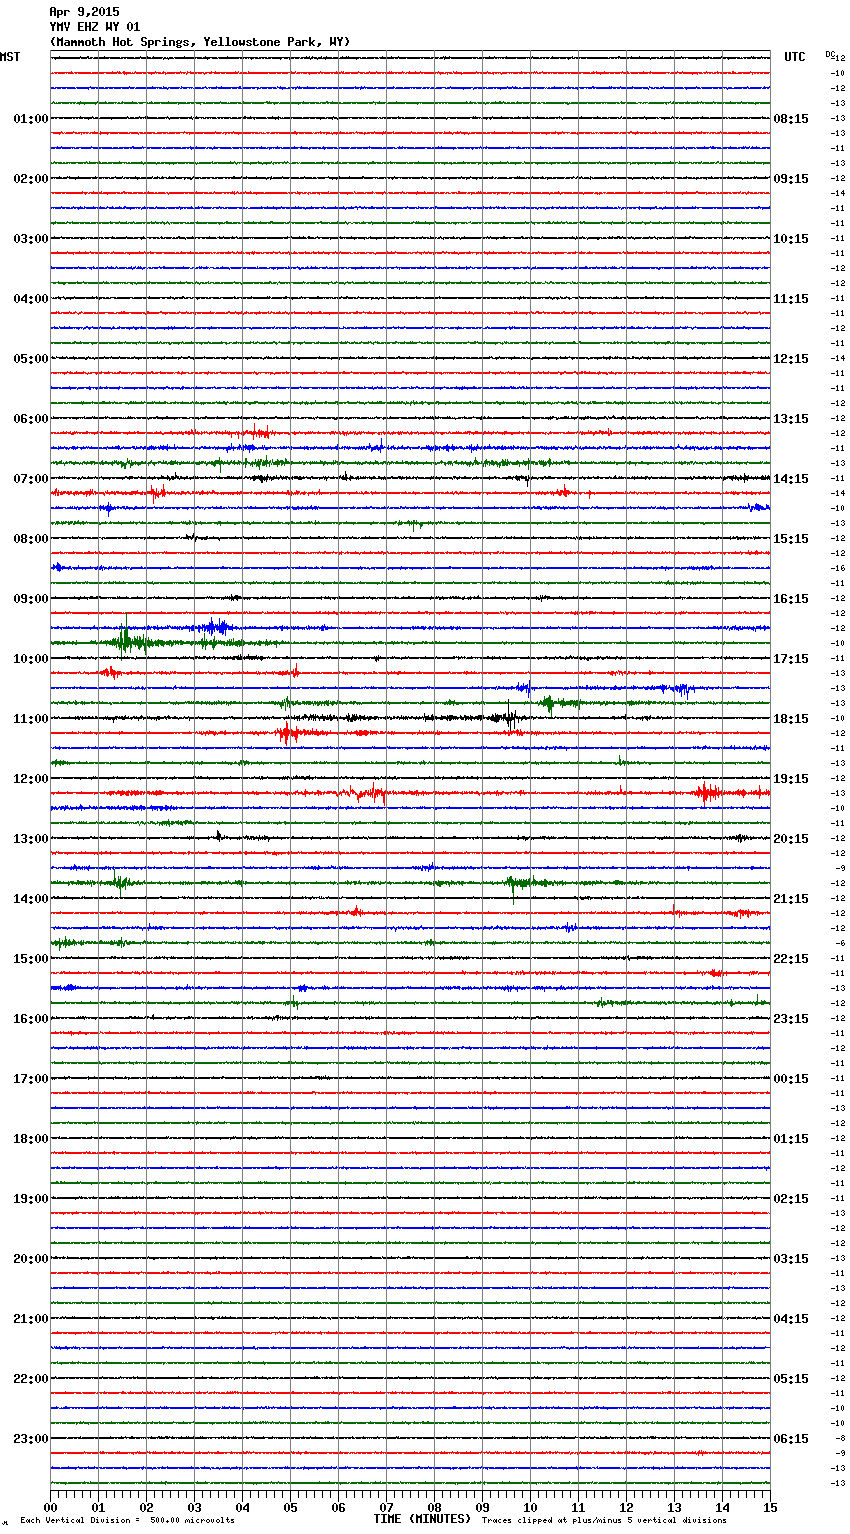Click the UTC time label "18:15"
This screenshot has width=850, height=1534.
pyautogui.click(x=791, y=719)
